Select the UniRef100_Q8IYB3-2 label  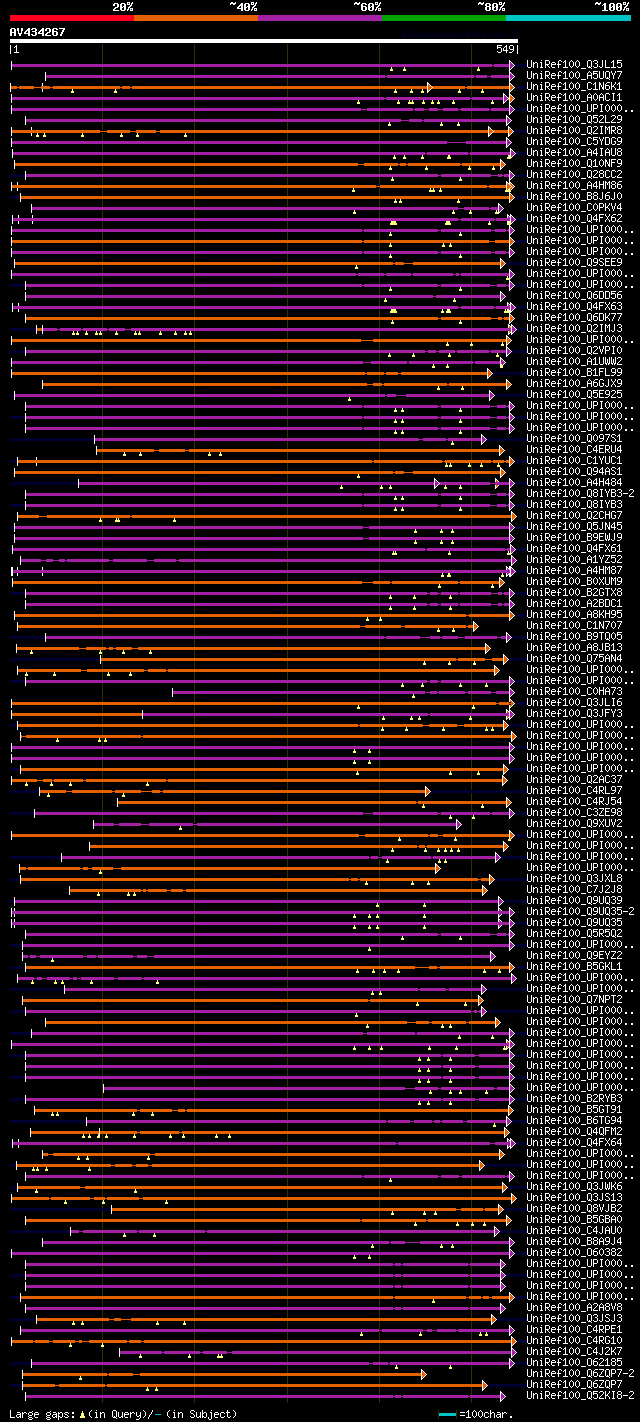click(x=580, y=493)
